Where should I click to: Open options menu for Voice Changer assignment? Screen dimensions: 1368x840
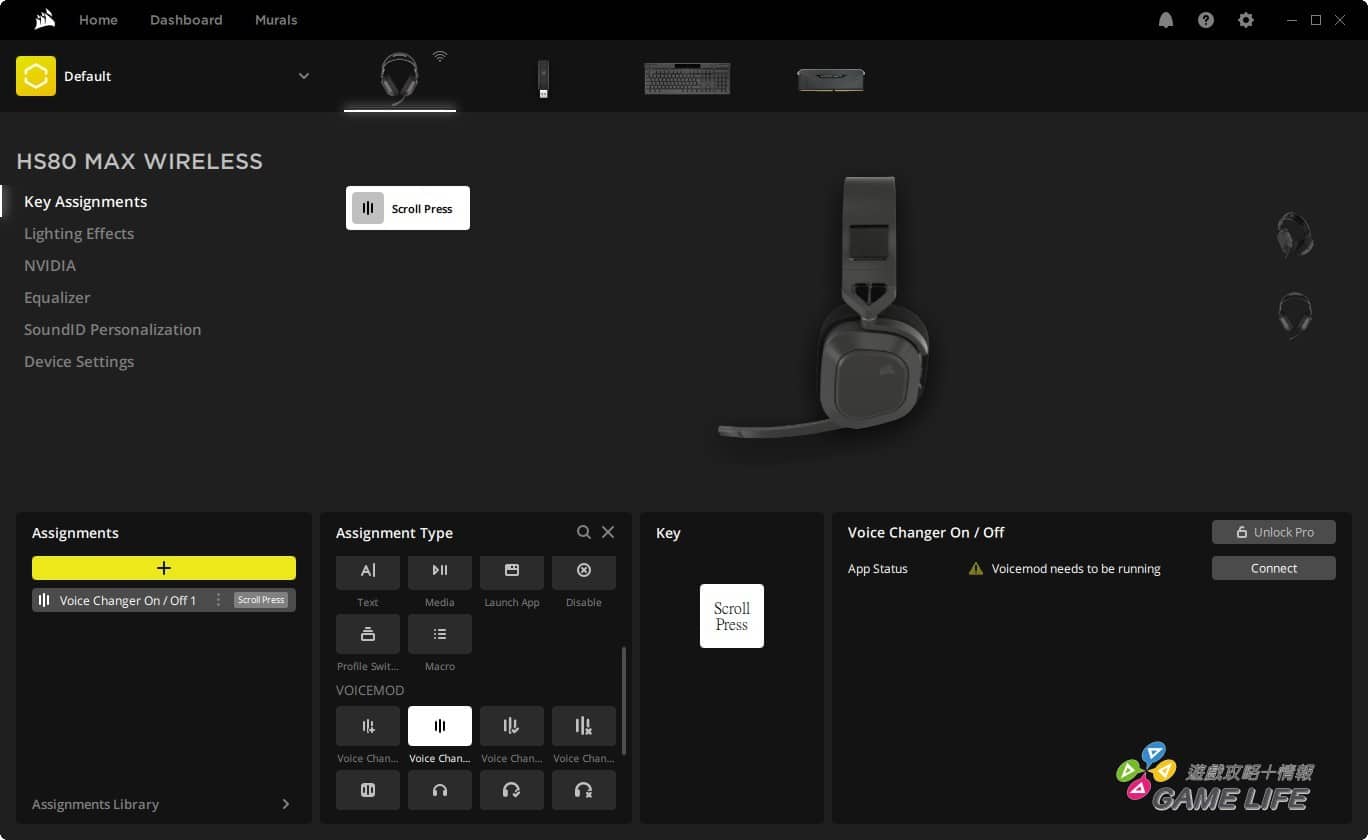(x=218, y=600)
